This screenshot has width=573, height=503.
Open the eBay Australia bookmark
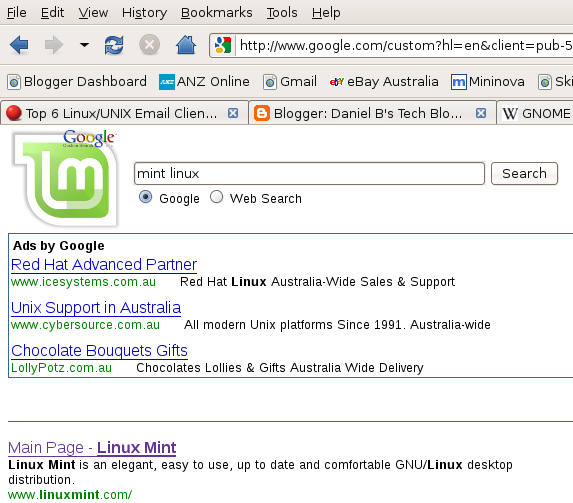pos(384,82)
